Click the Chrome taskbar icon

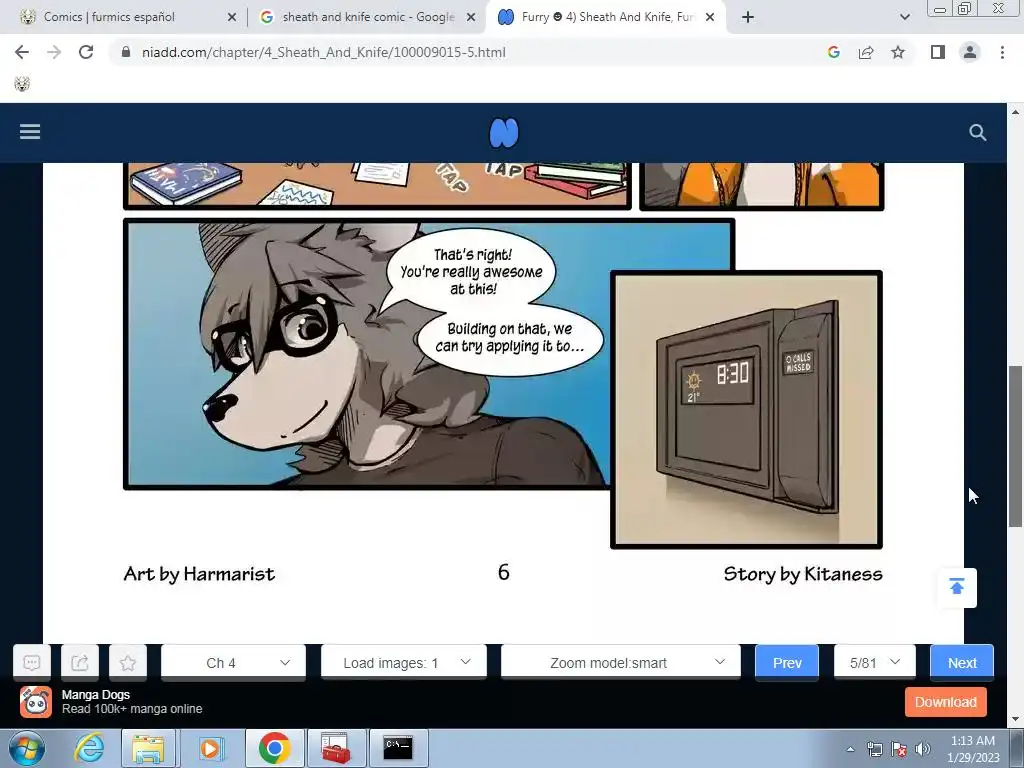tap(274, 748)
